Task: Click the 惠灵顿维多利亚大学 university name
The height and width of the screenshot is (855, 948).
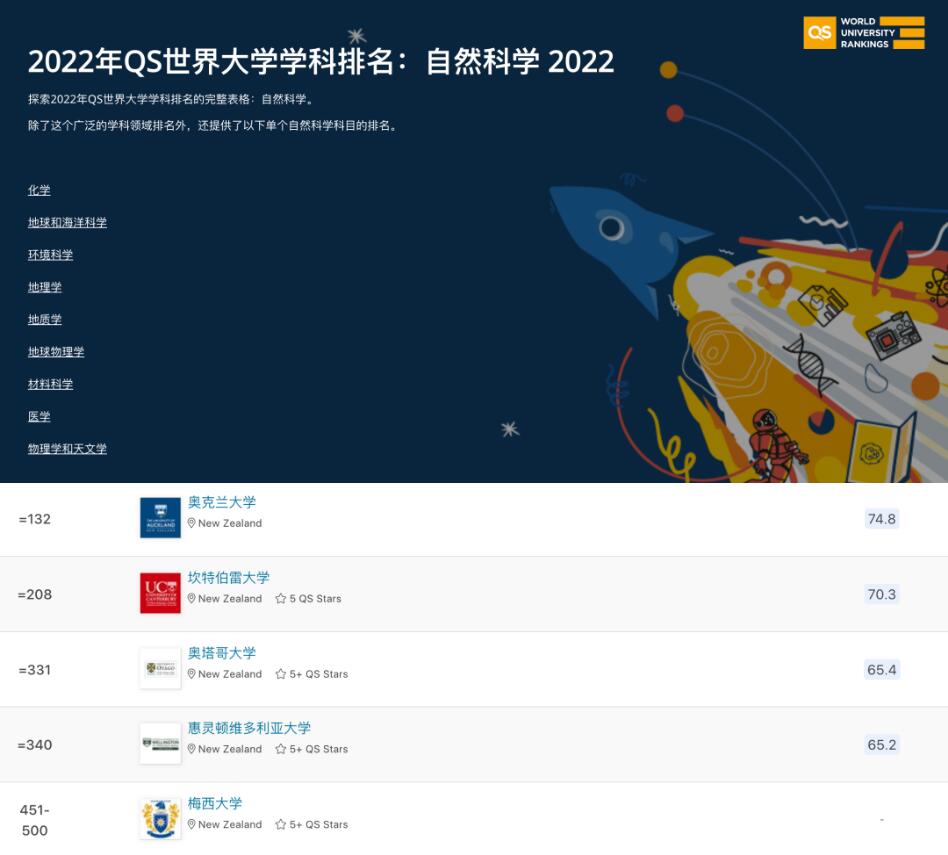Action: 249,728
